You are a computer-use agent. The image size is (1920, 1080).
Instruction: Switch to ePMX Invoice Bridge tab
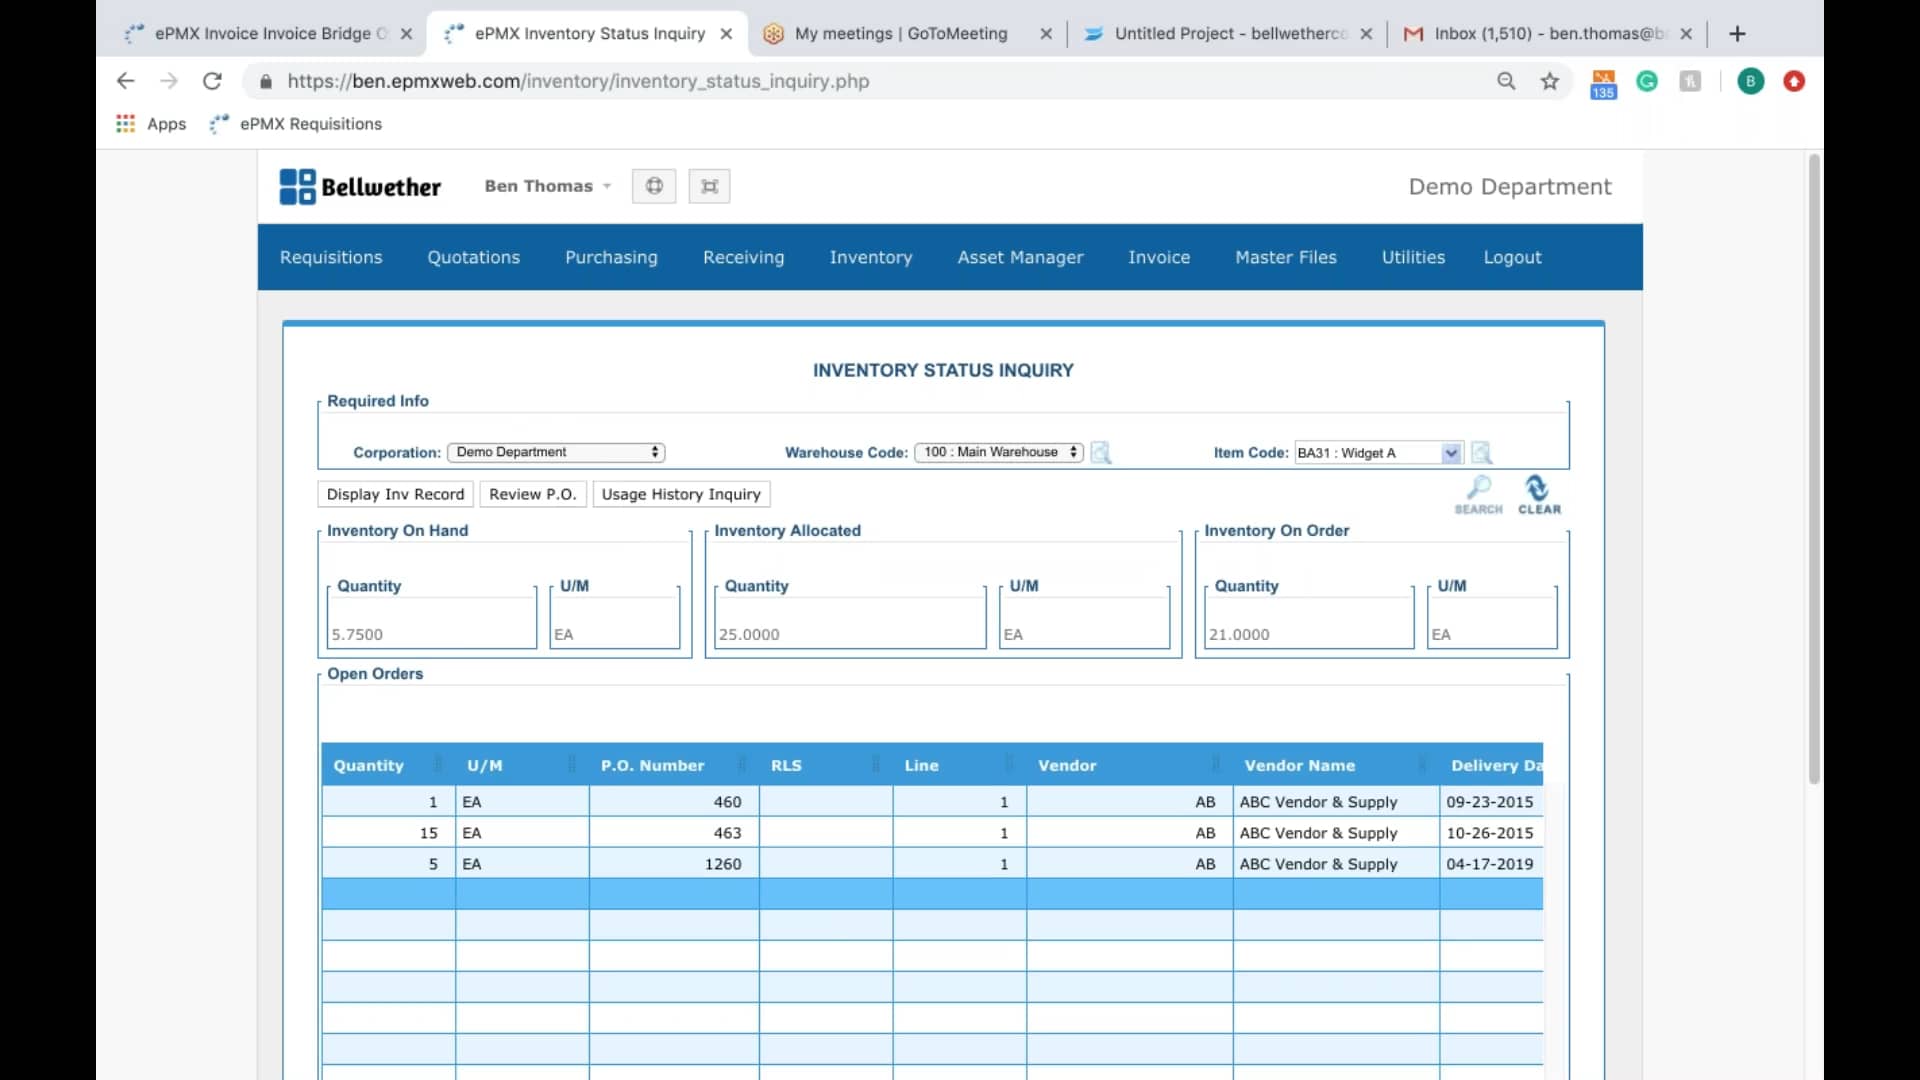point(266,33)
